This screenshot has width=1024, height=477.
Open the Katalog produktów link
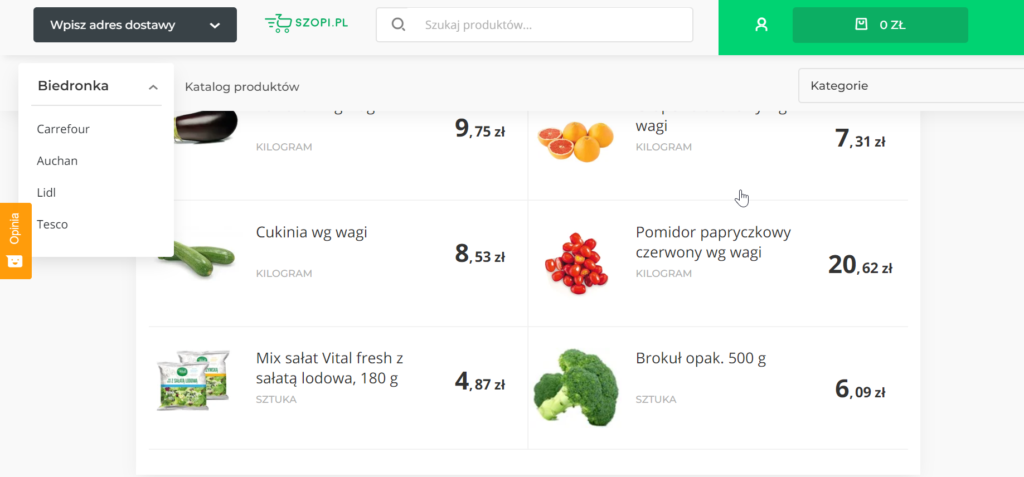click(x=242, y=86)
